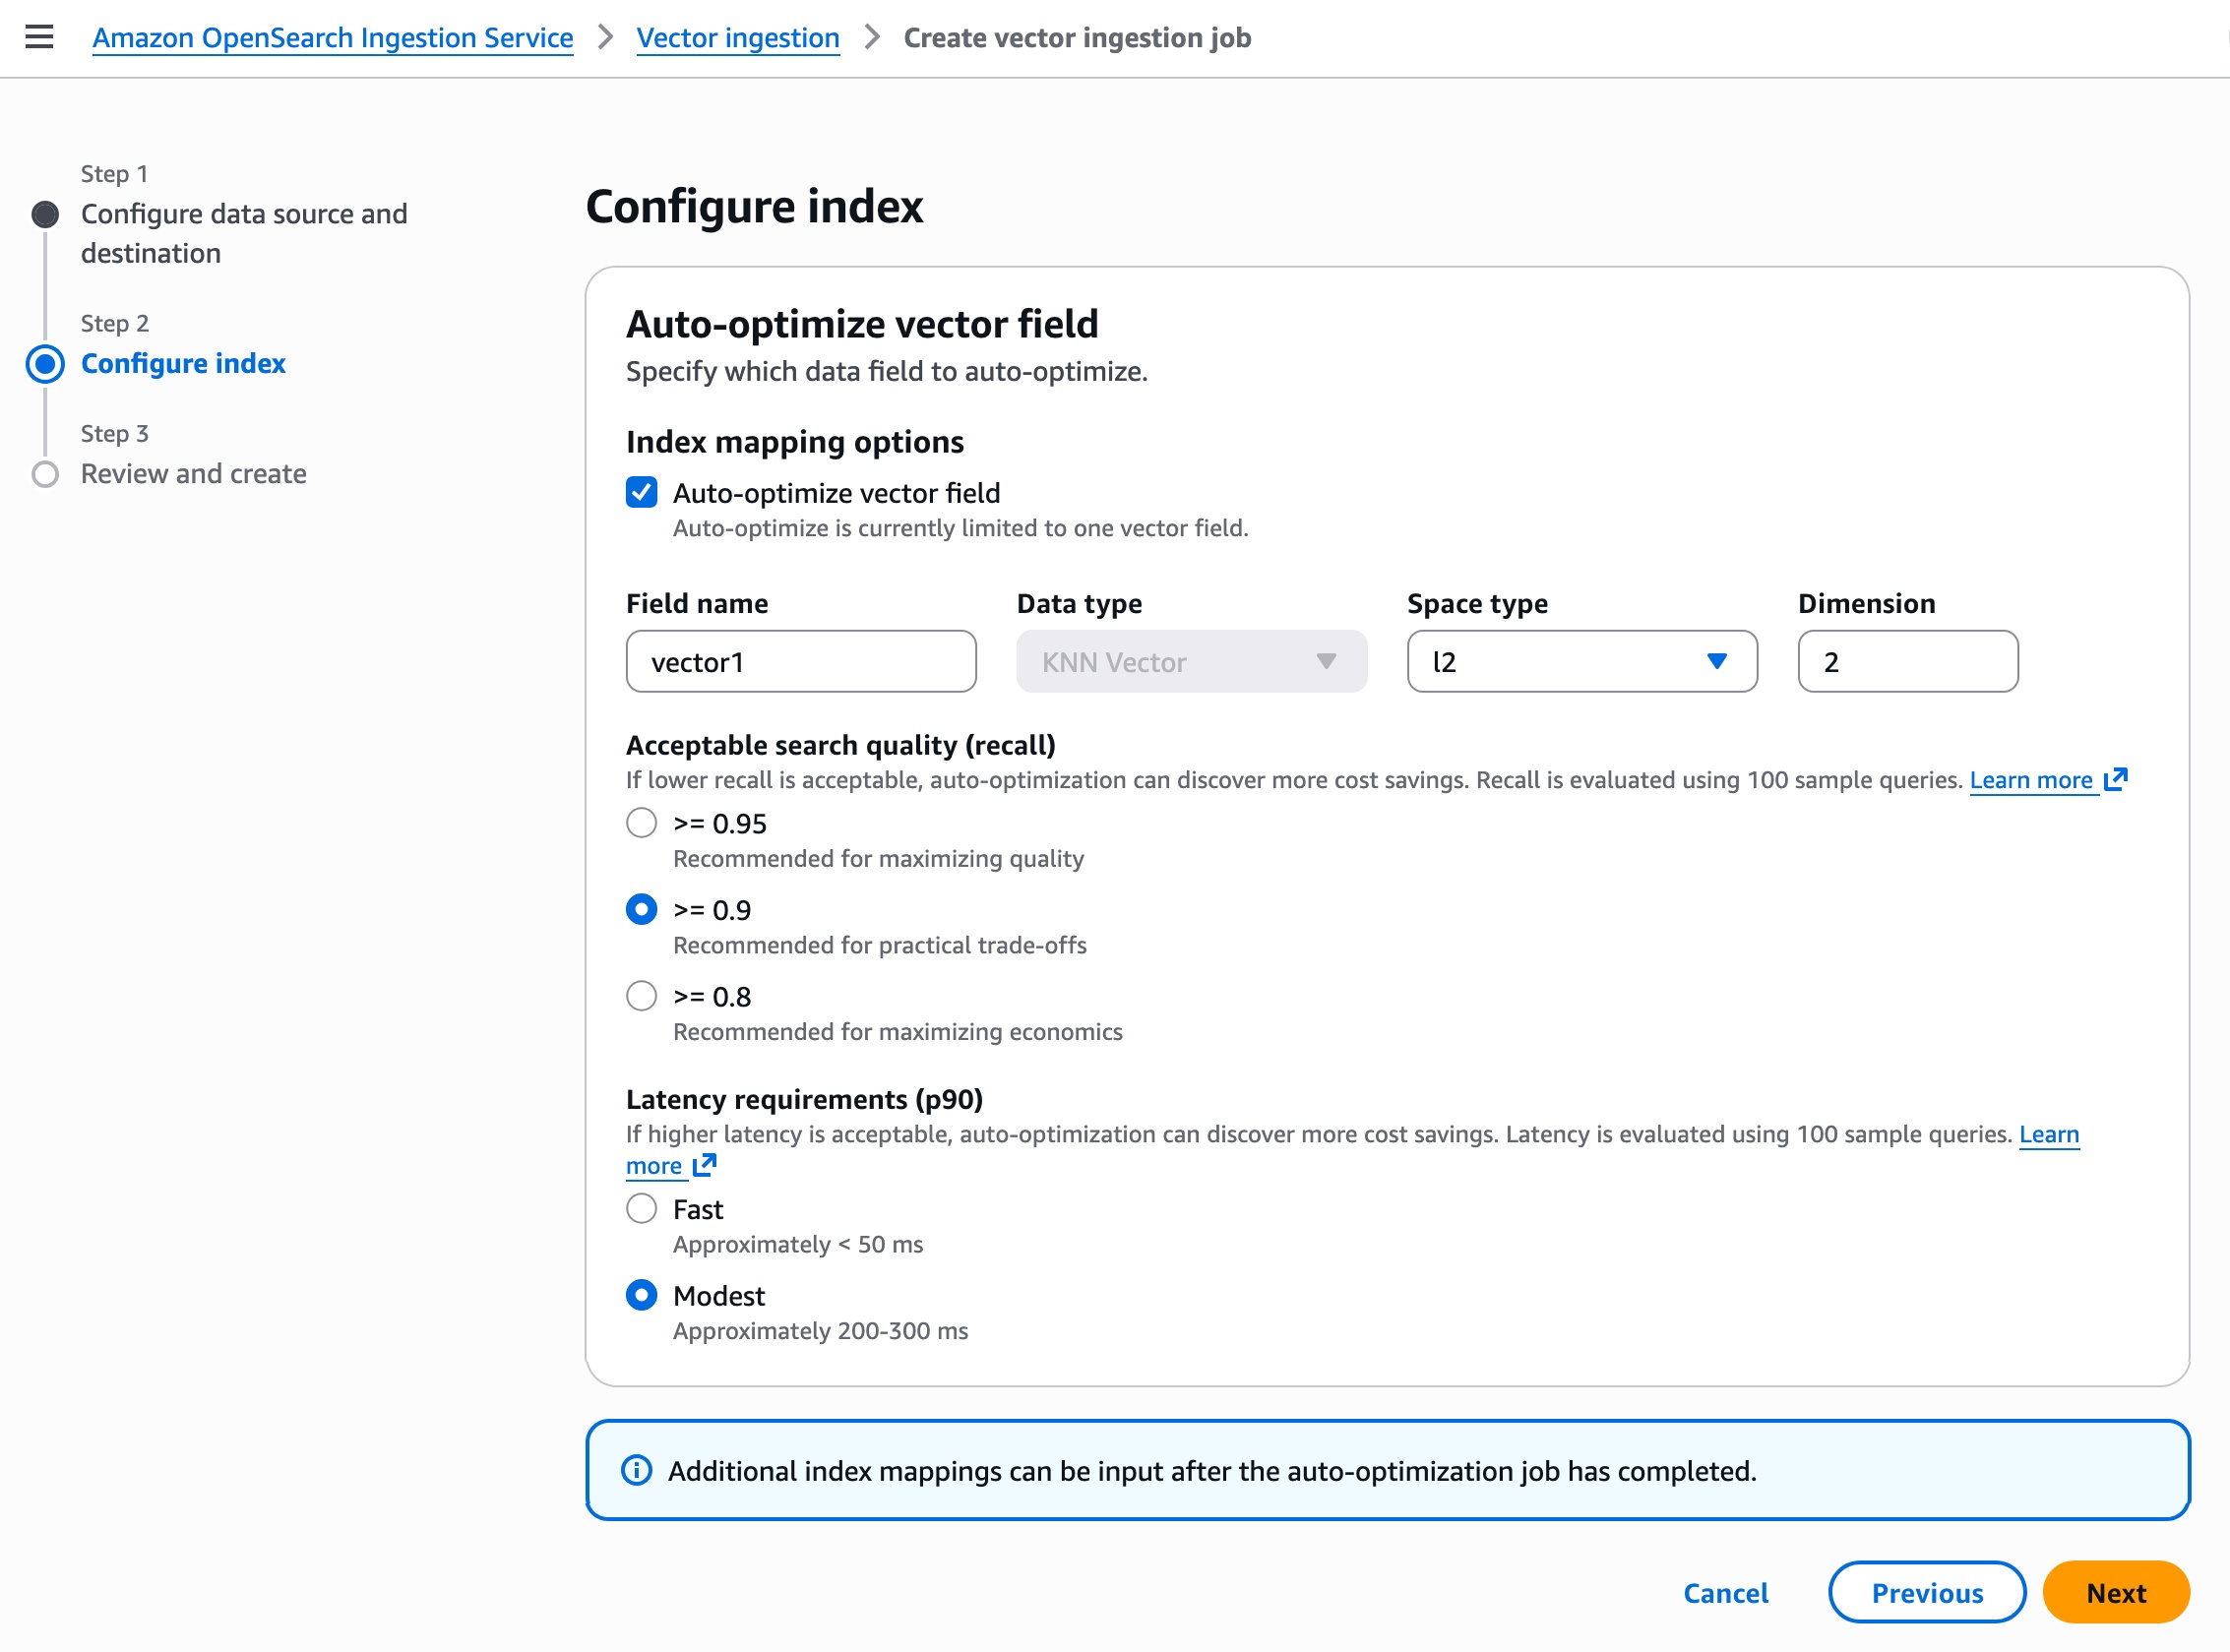2230x1652 pixels.
Task: Click the external link icon for recall
Action: point(2114,779)
